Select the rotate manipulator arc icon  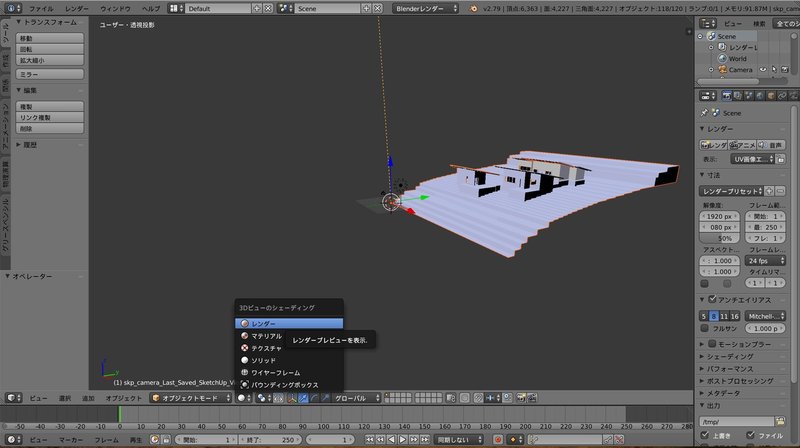(314, 398)
